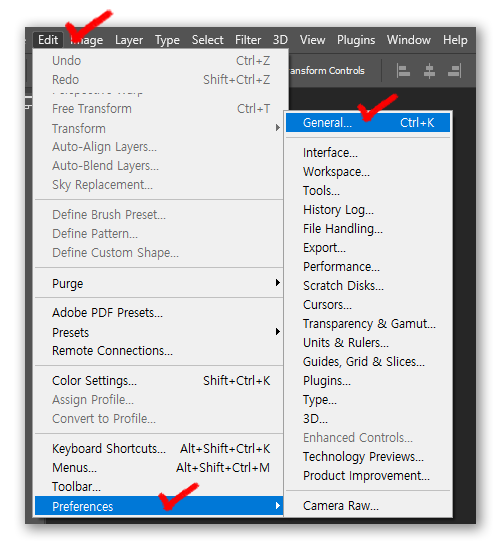Choose Assign Profile entry
501x551 pixels.
(159, 400)
